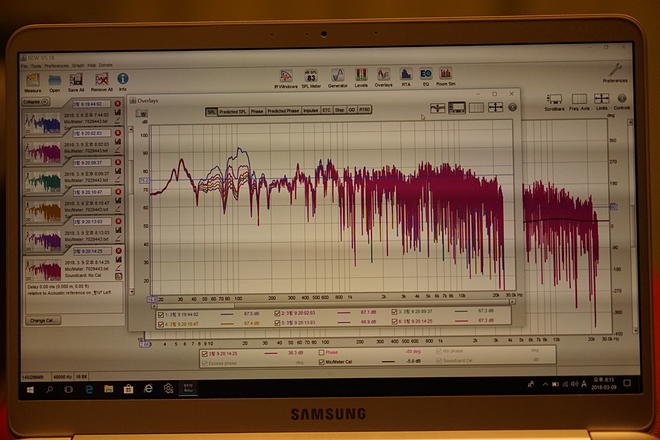
Task: Select the SPL overlay tab
Action: coord(211,112)
